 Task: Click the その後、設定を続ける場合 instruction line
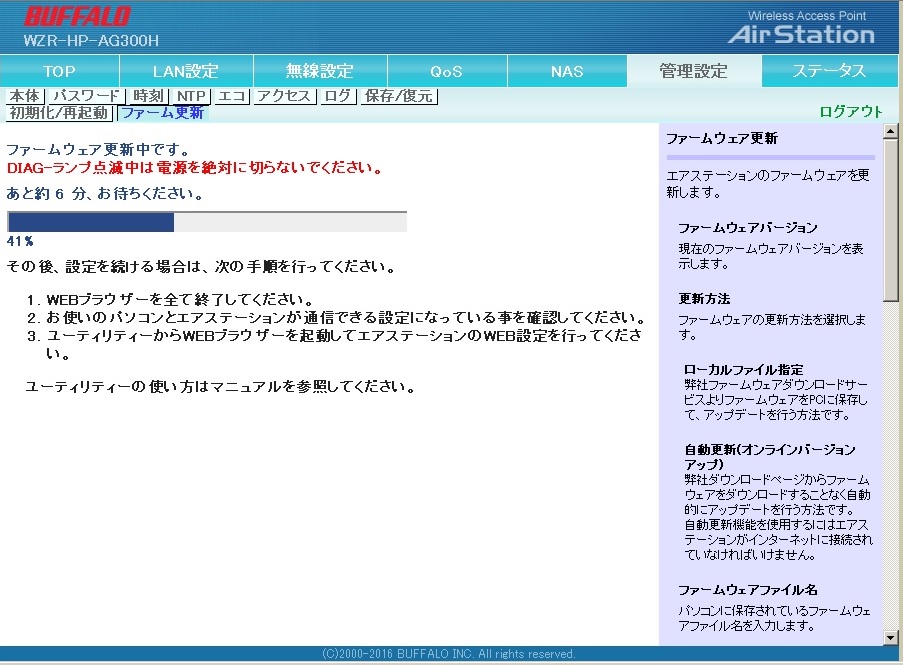202,267
